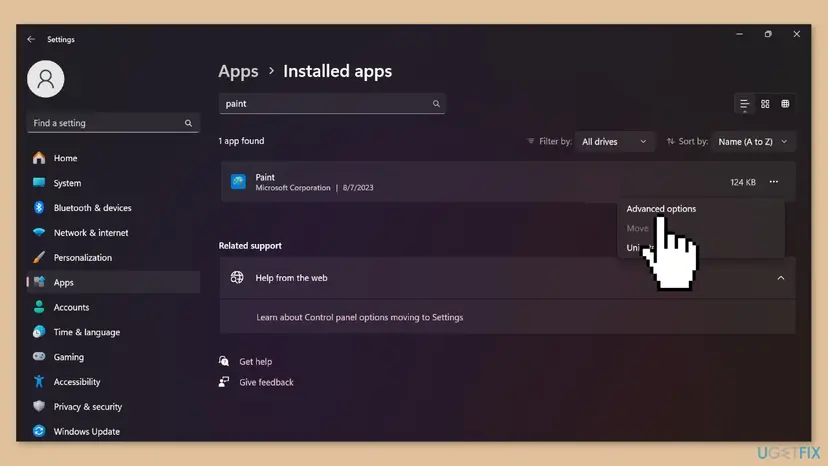This screenshot has height=466, width=828.
Task: Close the Settings window
Action: pos(796,34)
